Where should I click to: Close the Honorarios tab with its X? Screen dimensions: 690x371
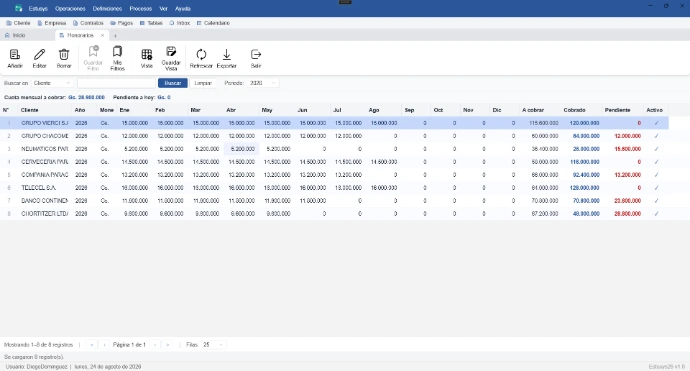point(103,35)
